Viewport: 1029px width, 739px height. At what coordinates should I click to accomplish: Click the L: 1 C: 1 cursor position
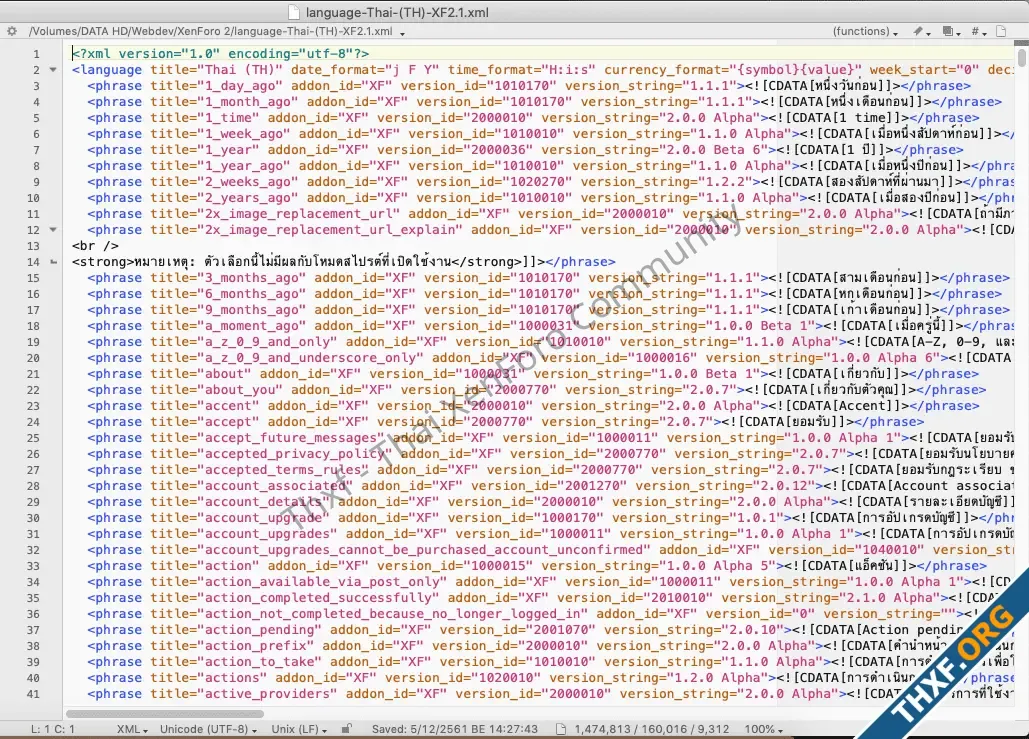click(x=52, y=728)
